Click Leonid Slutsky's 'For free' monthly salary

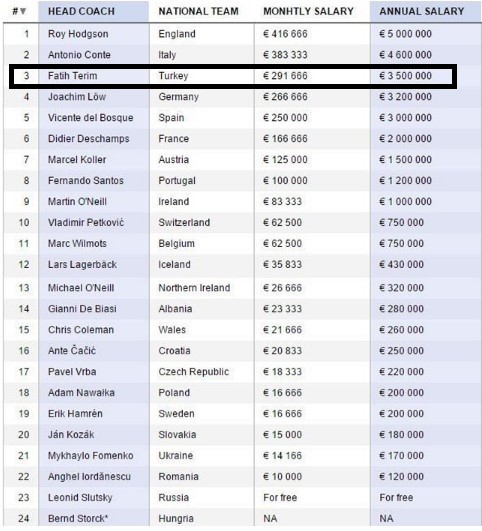(280, 498)
